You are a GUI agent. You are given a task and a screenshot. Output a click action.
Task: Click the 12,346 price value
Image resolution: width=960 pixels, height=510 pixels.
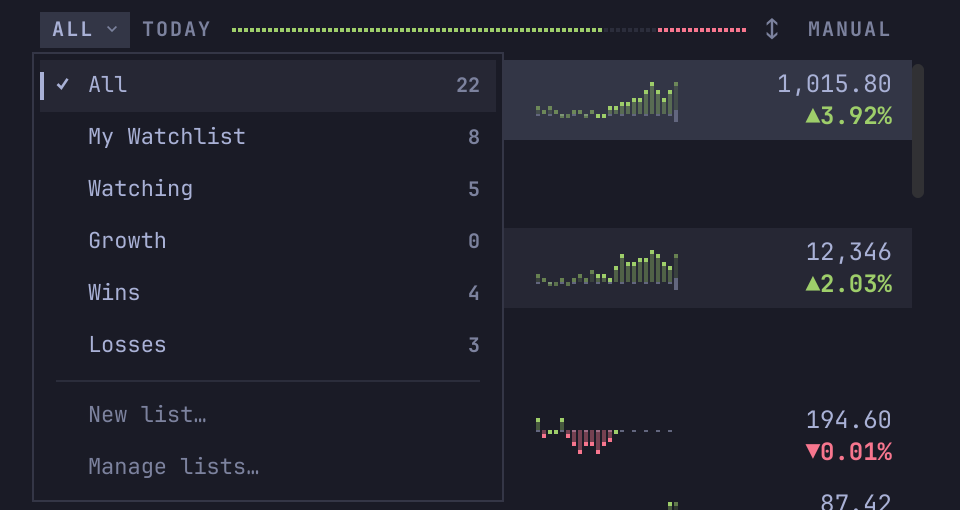[849, 252]
